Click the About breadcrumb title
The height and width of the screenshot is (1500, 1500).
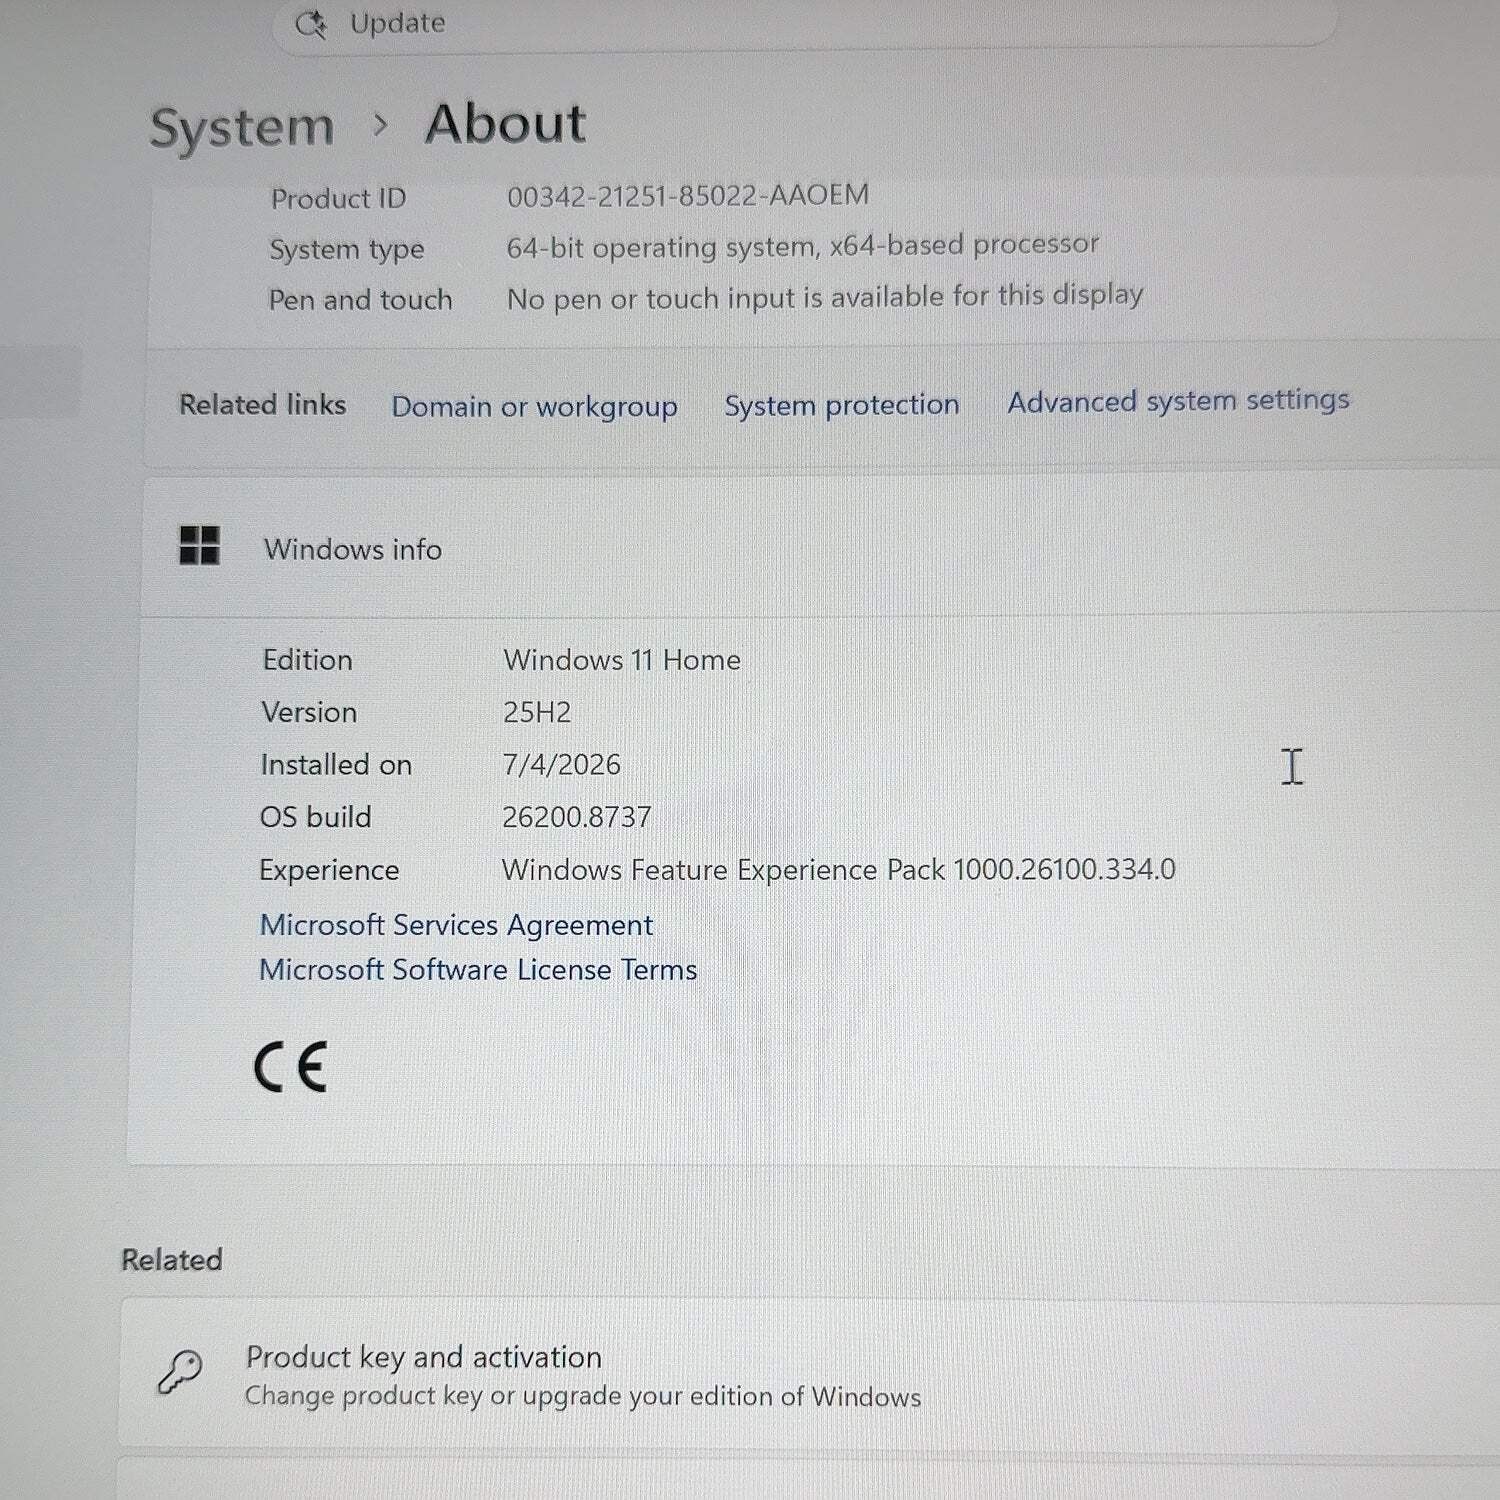click(x=505, y=124)
